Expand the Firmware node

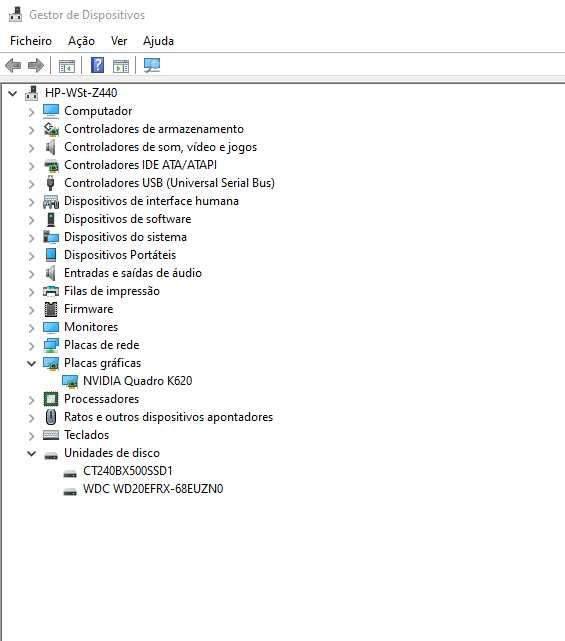[x=31, y=309]
